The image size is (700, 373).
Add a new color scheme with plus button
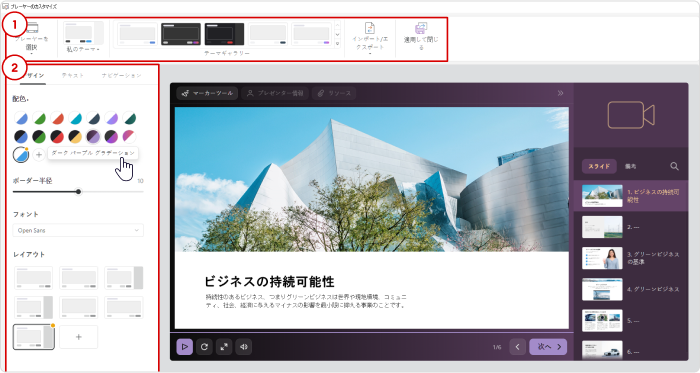39,155
